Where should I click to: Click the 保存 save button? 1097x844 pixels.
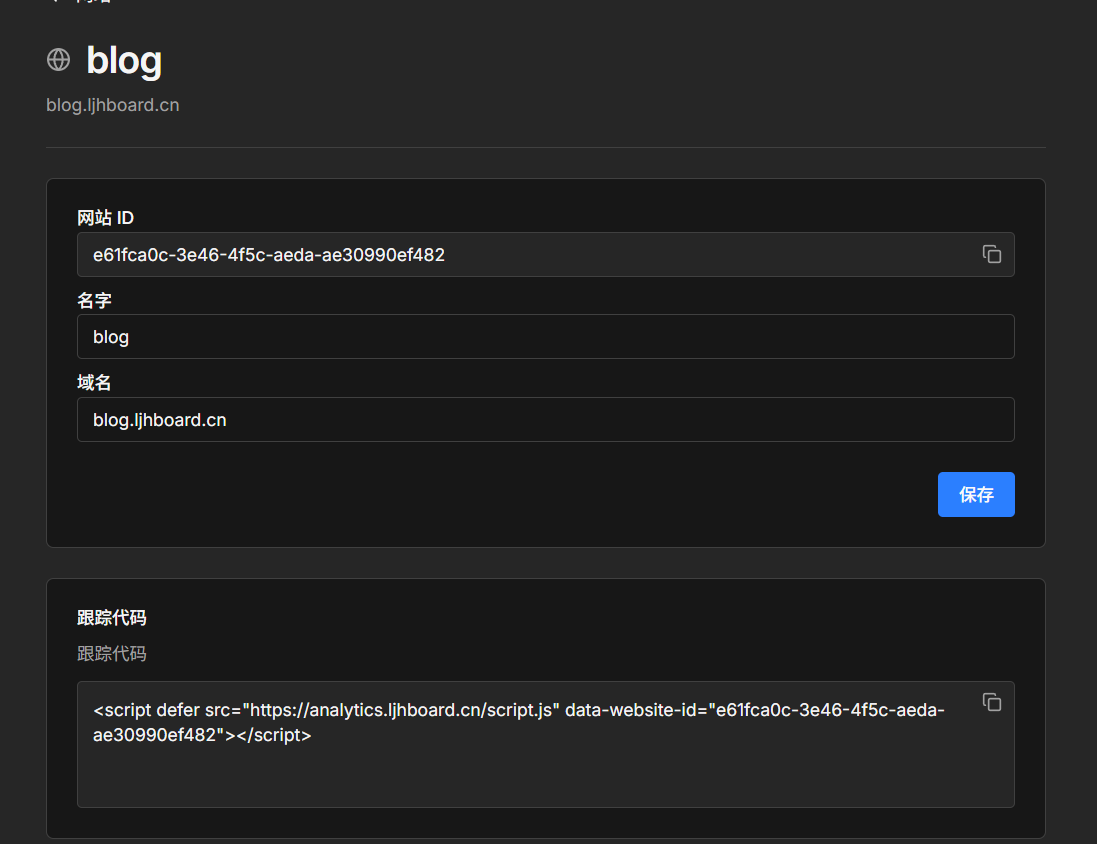pyautogui.click(x=976, y=495)
